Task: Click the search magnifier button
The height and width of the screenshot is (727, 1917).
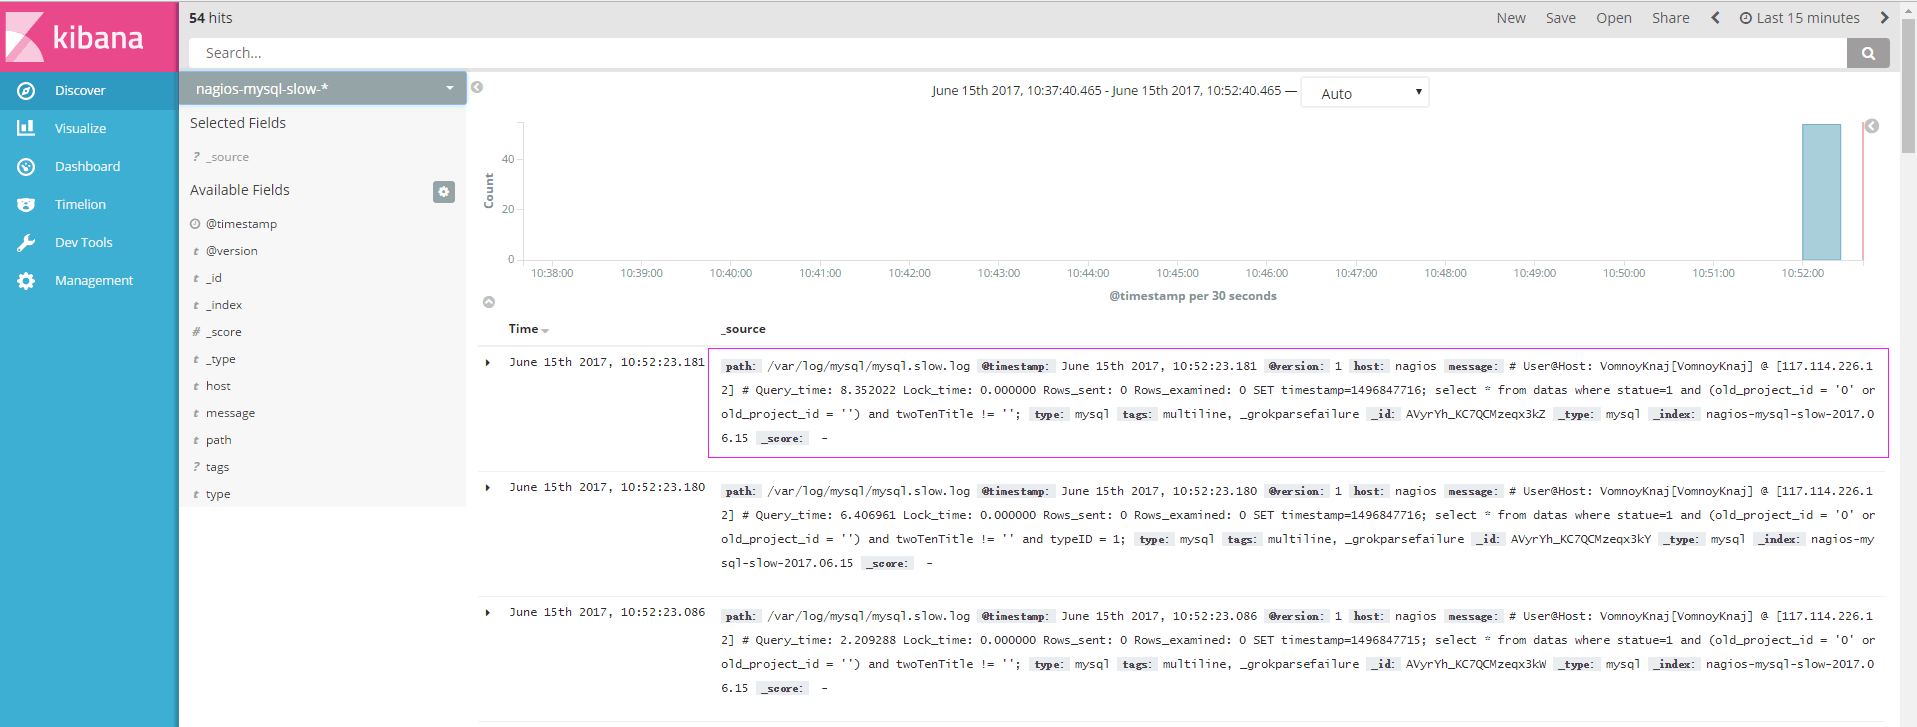Action: click(1867, 53)
